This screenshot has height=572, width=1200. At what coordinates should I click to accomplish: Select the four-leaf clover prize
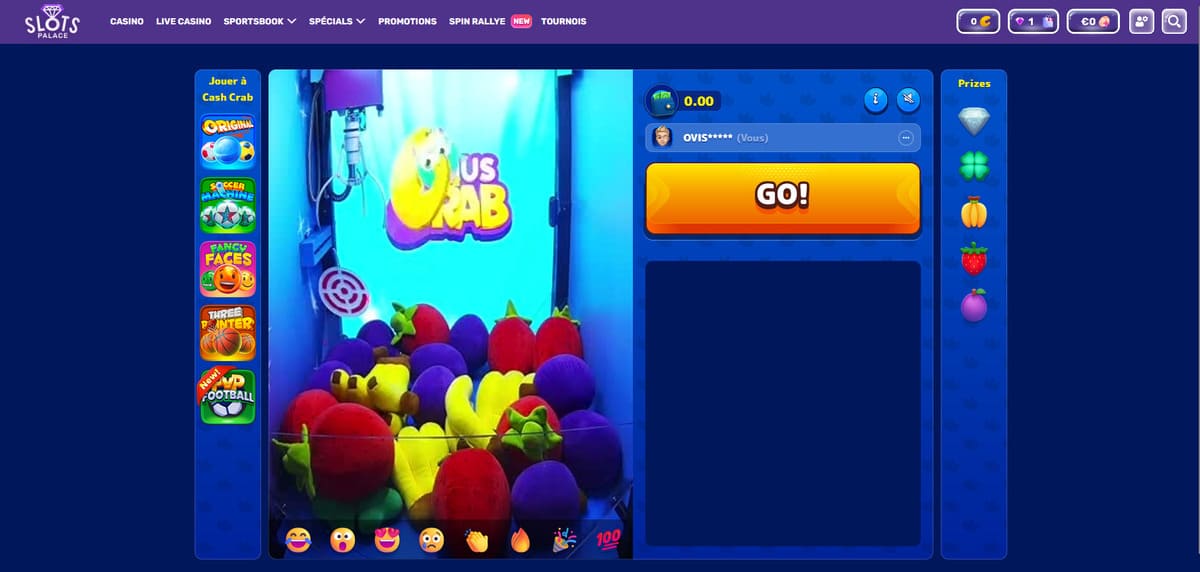pyautogui.click(x=974, y=166)
